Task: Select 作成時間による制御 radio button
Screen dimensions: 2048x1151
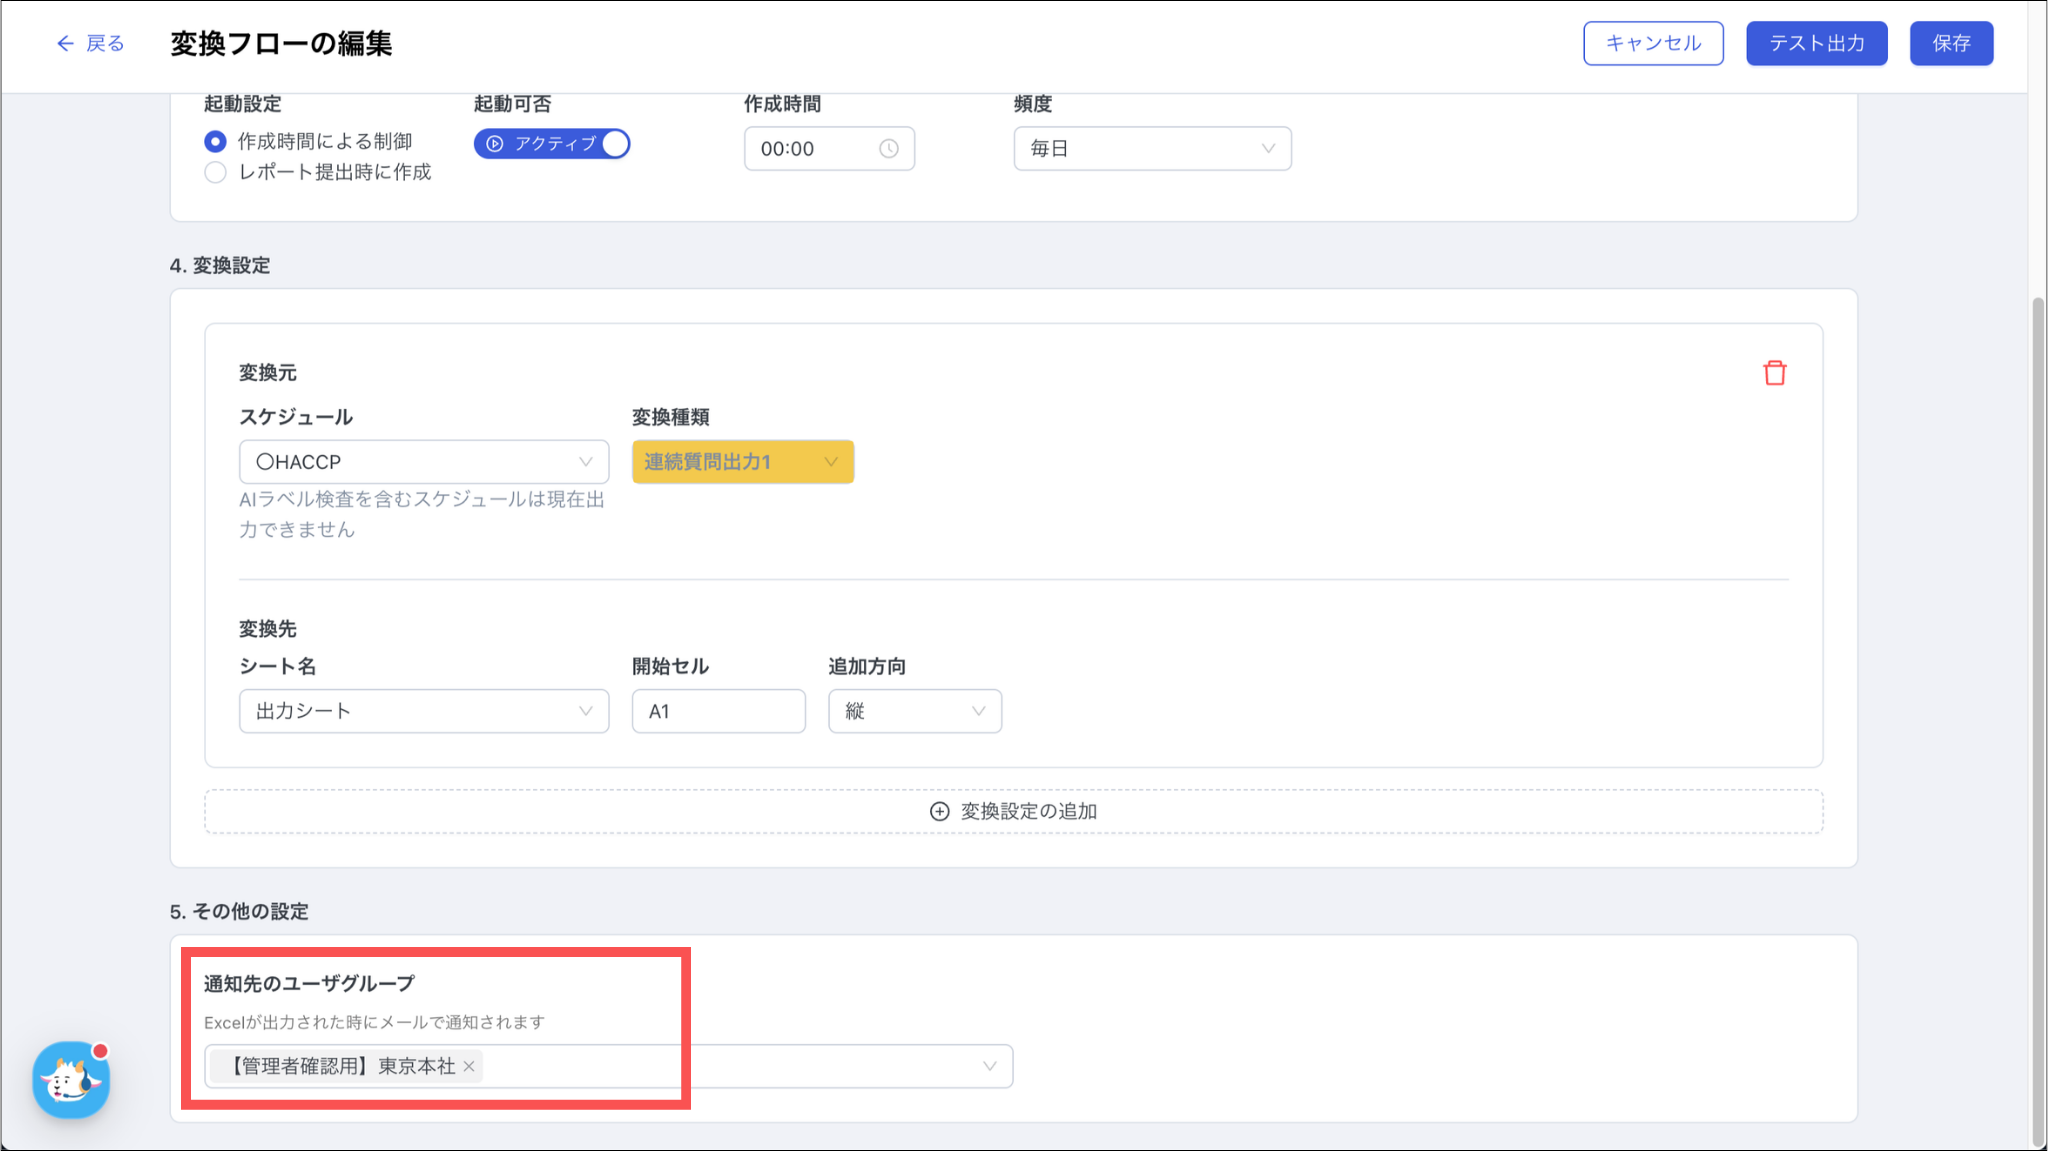Action: pyautogui.click(x=215, y=142)
